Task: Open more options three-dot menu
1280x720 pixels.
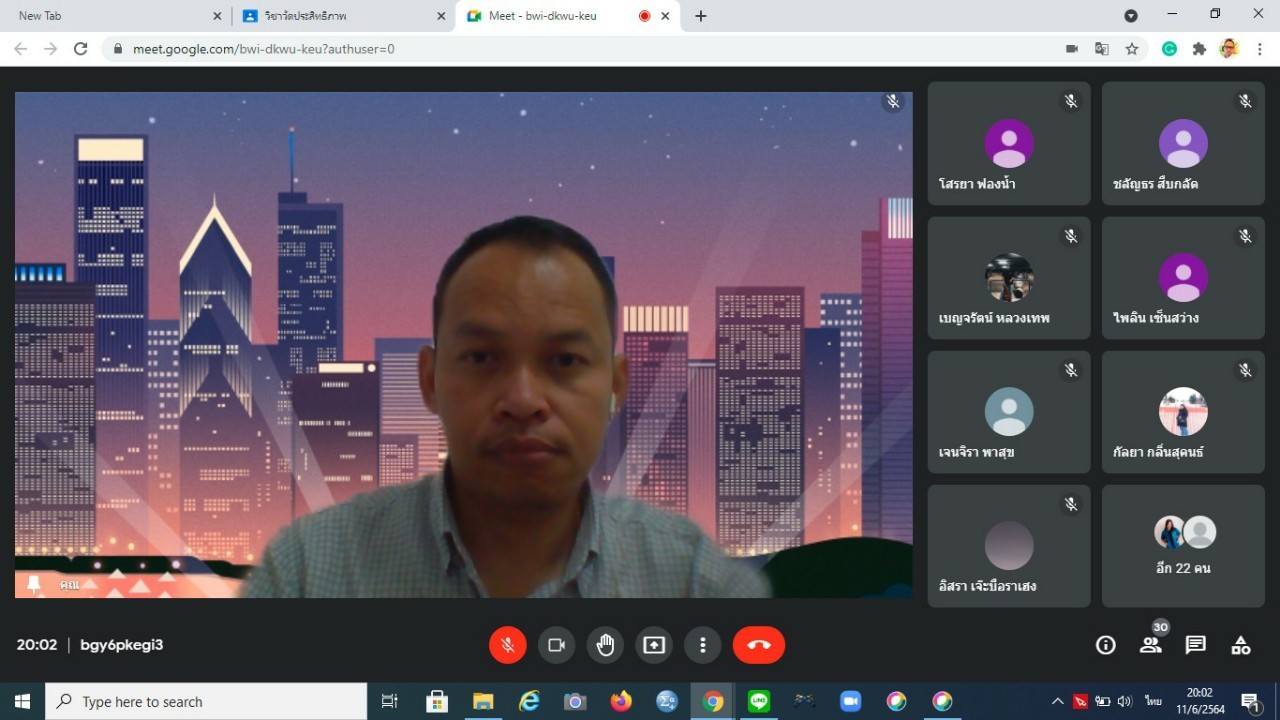Action: pyautogui.click(x=703, y=645)
